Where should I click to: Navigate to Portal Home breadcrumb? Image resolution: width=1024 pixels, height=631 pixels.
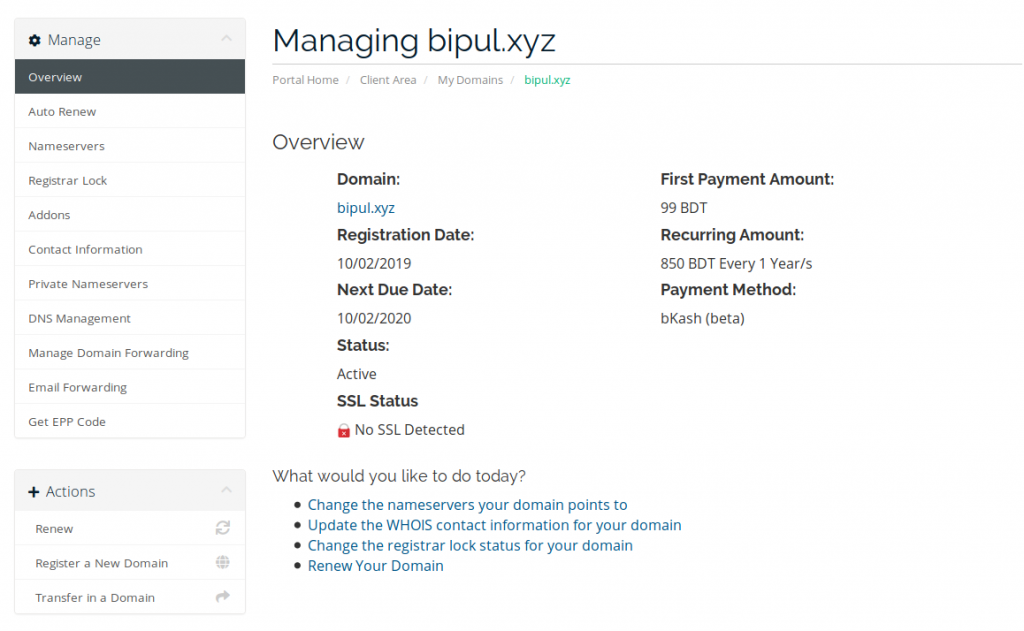coord(306,80)
